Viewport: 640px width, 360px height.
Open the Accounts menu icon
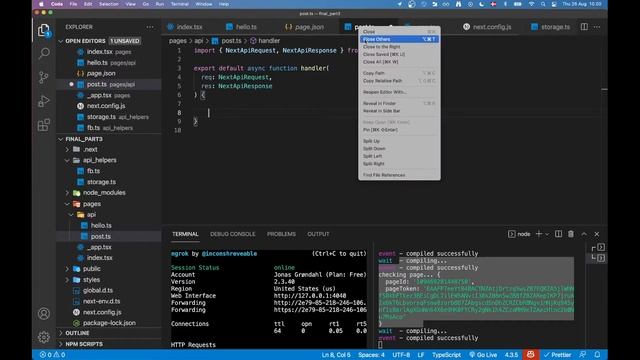pos(44,313)
